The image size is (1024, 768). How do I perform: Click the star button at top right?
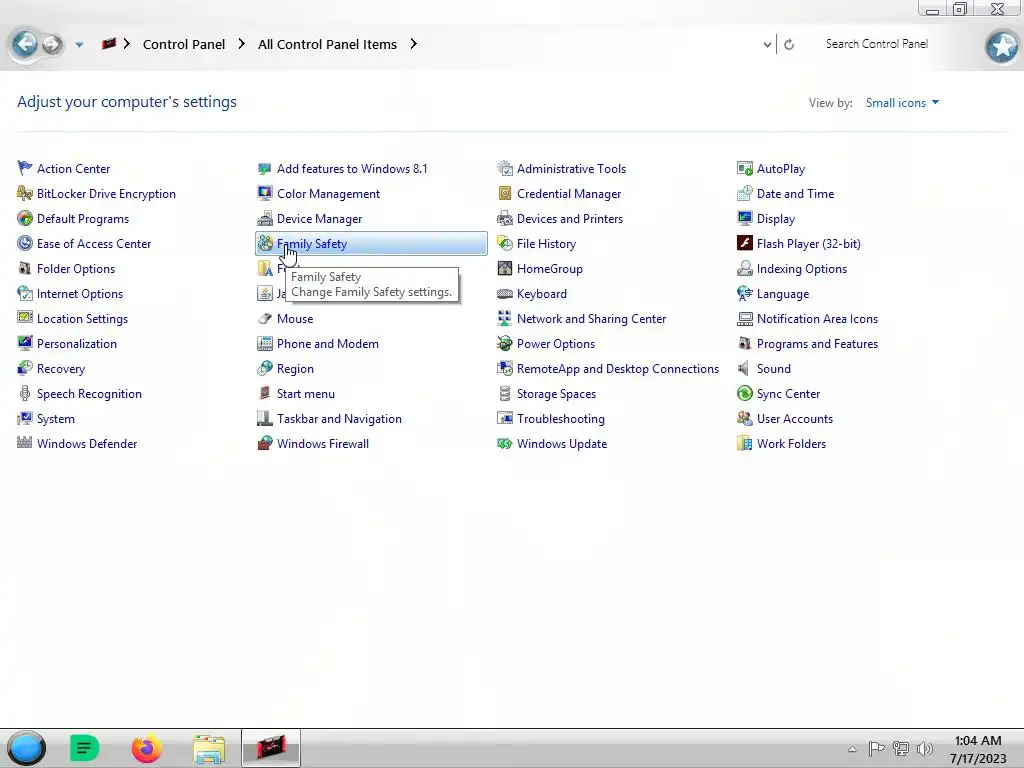pos(1002,46)
